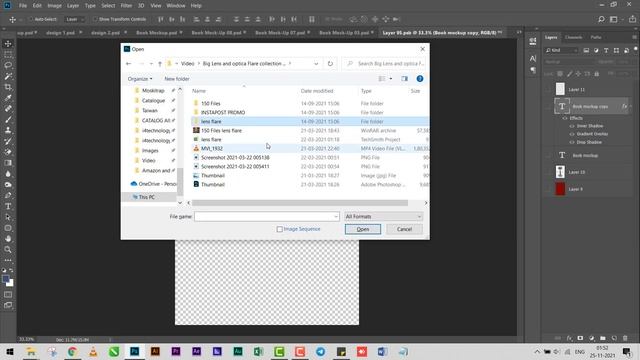Screen dimensions: 640x360
Task: Open the Window menu
Action: 176,6
